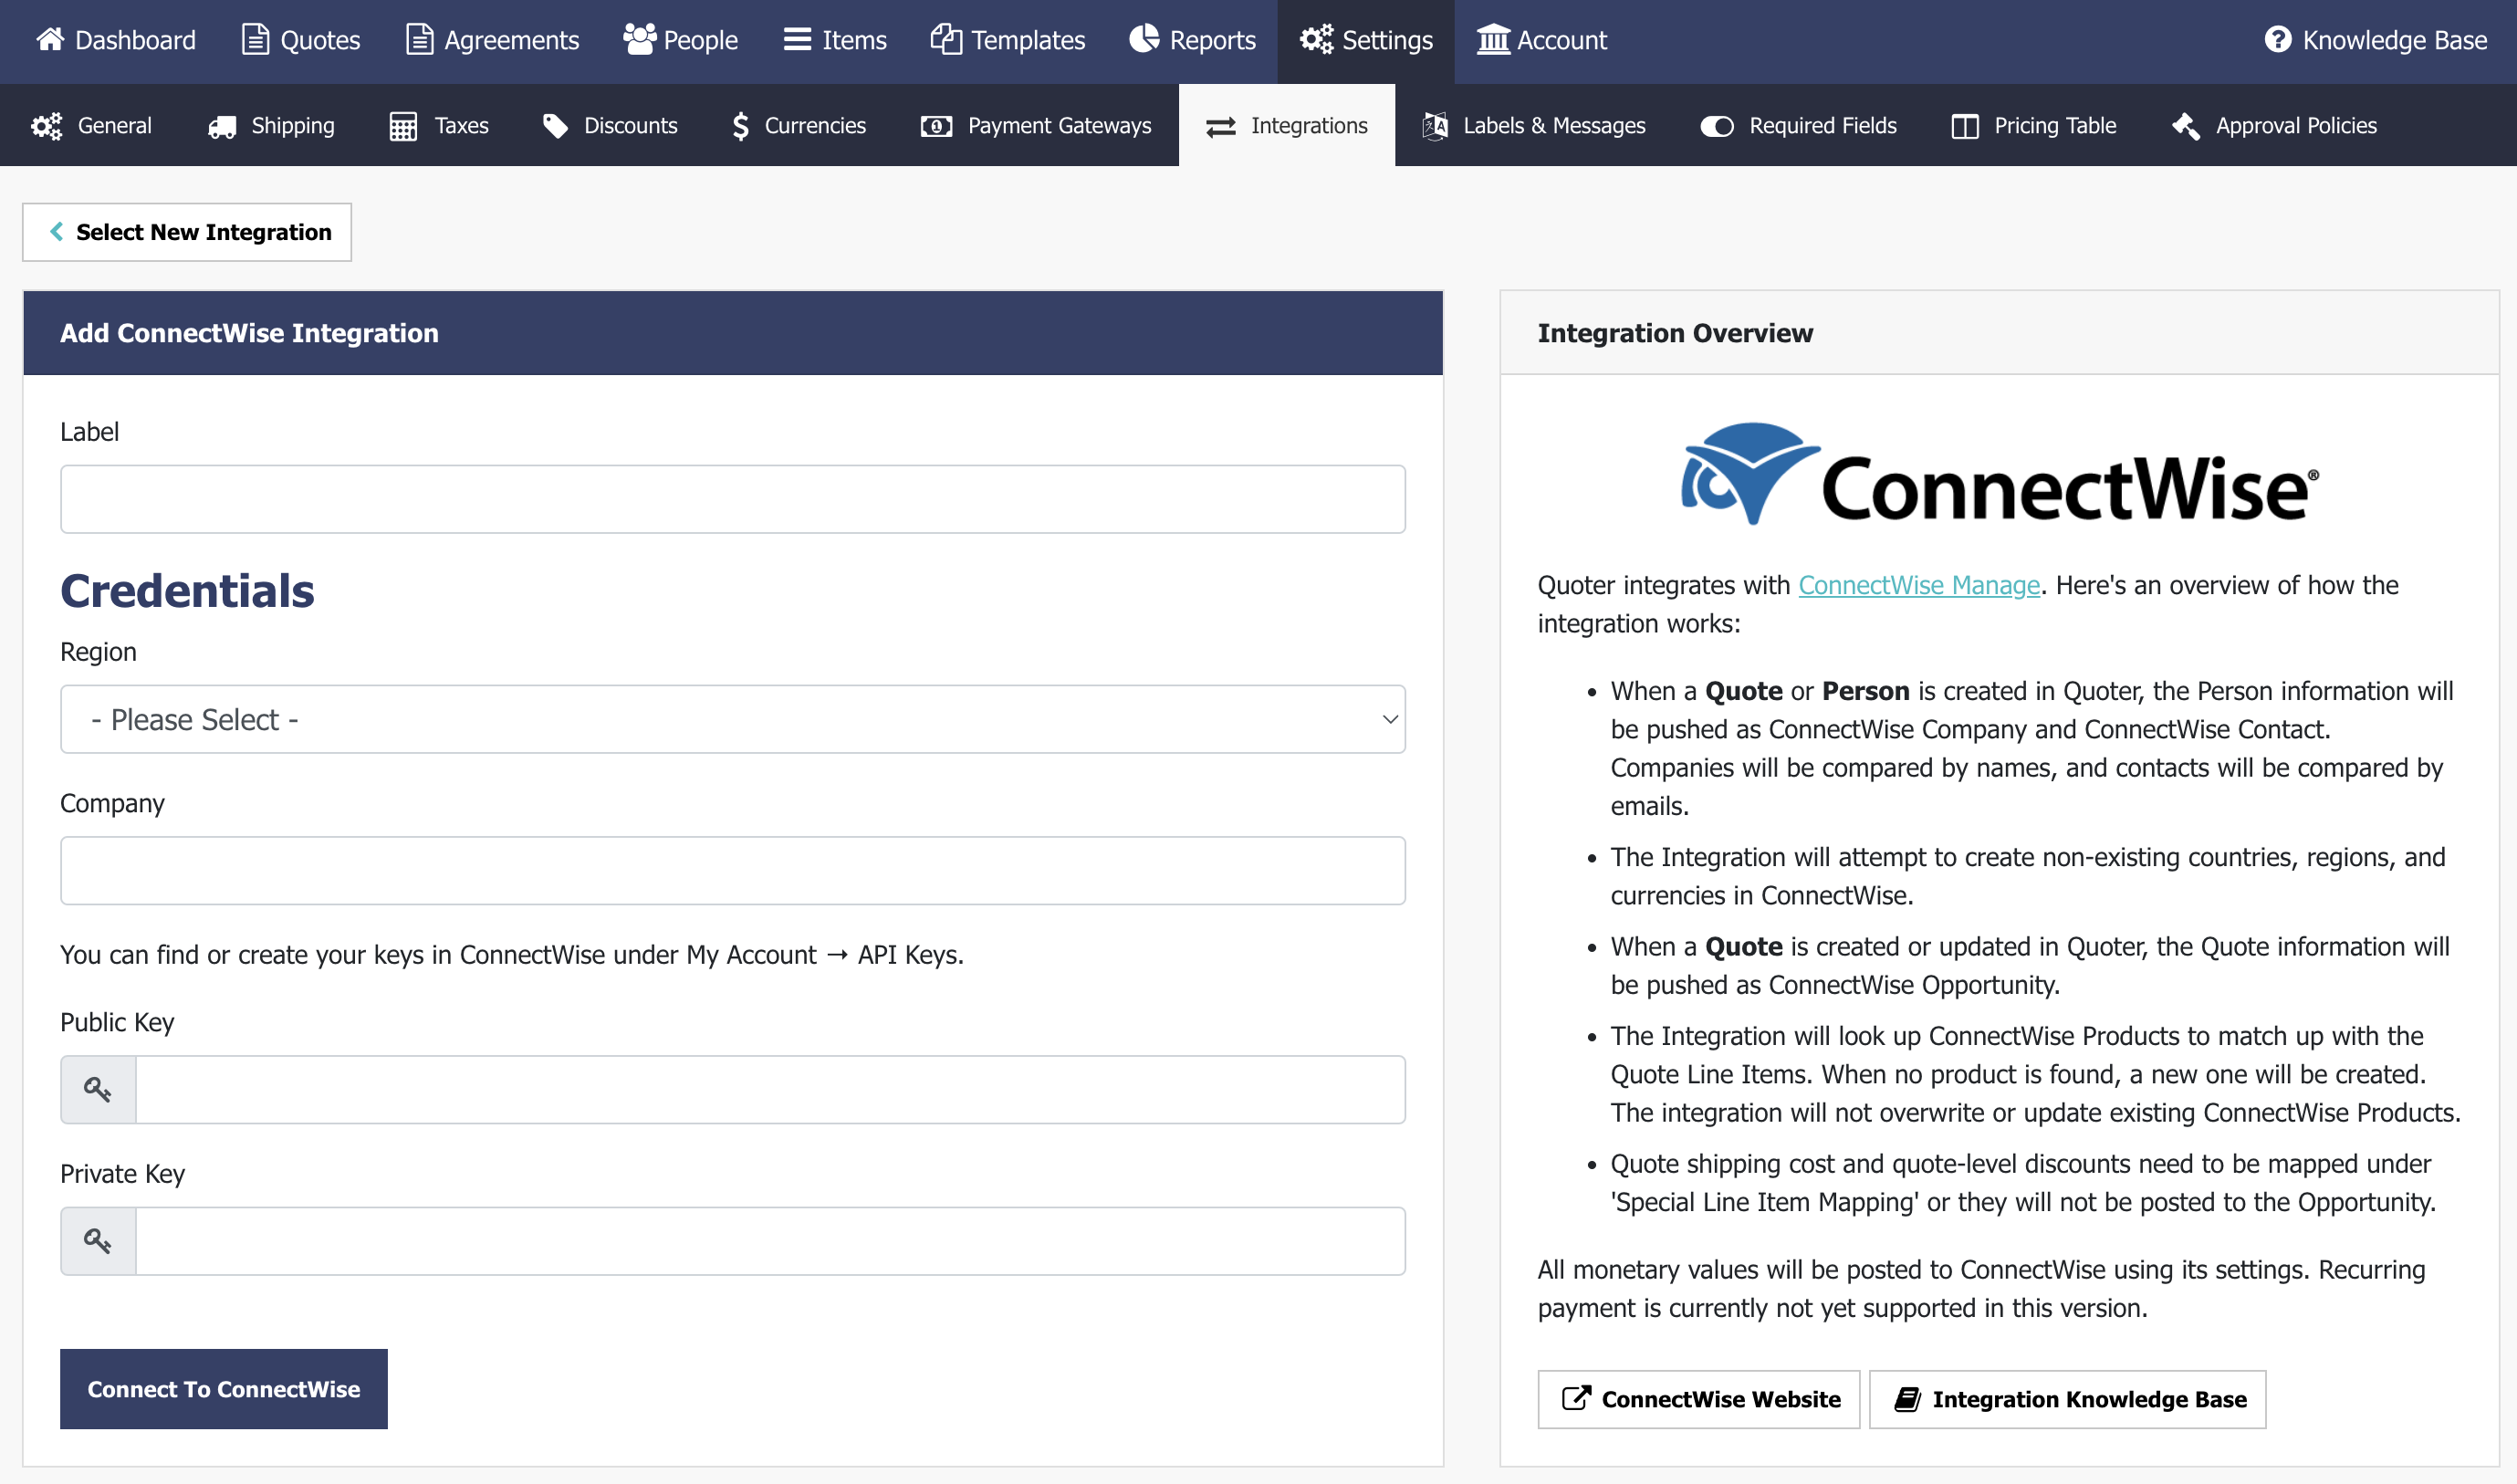Click the Payment Gateways money icon
The height and width of the screenshot is (1484, 2517).
coord(936,126)
